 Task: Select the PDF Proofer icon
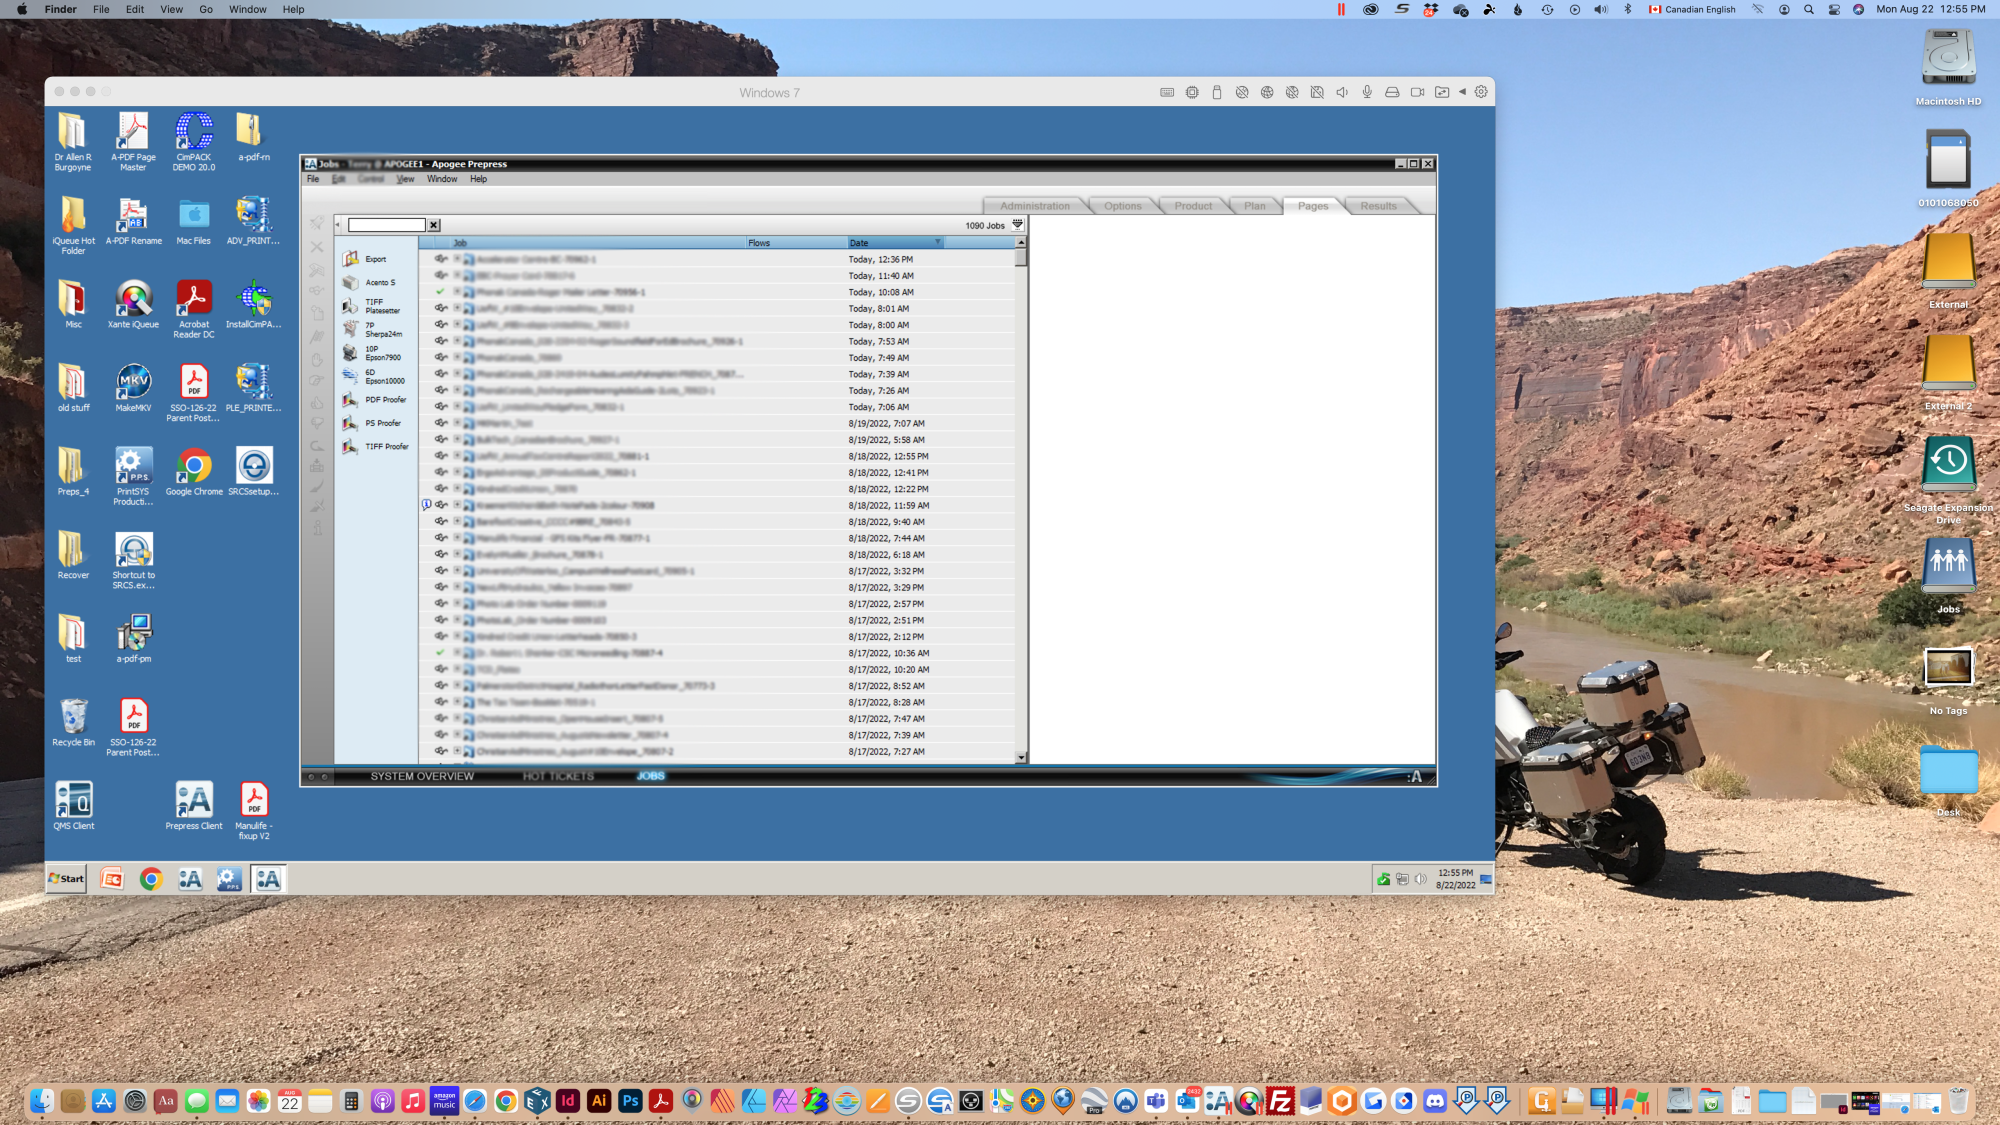point(350,400)
